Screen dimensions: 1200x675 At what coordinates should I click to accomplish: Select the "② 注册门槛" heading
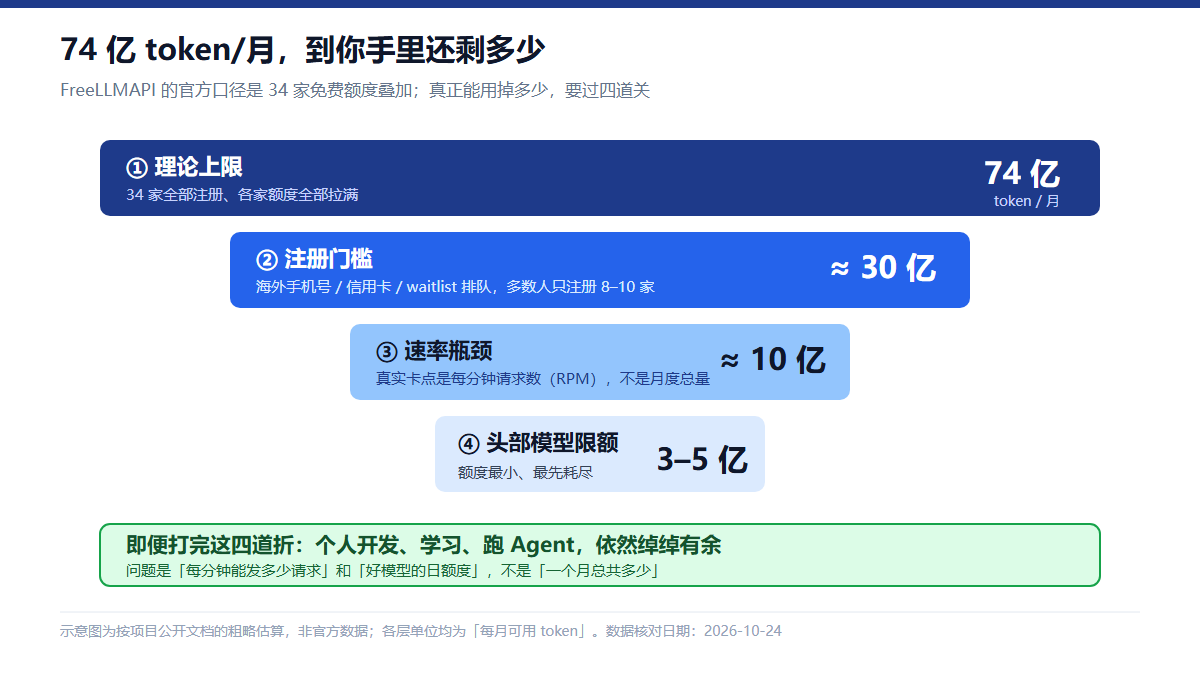(314, 259)
